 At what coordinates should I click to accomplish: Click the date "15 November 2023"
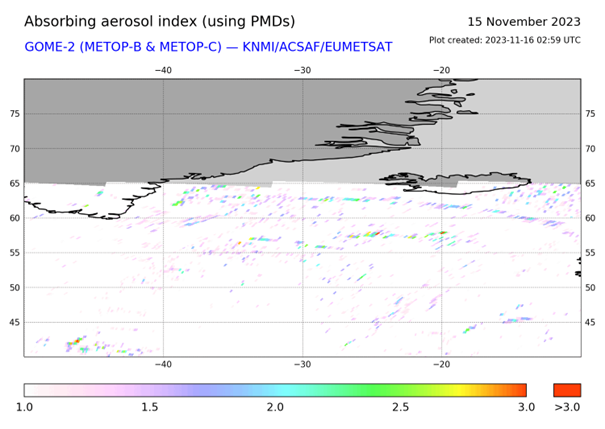pyautogui.click(x=523, y=21)
